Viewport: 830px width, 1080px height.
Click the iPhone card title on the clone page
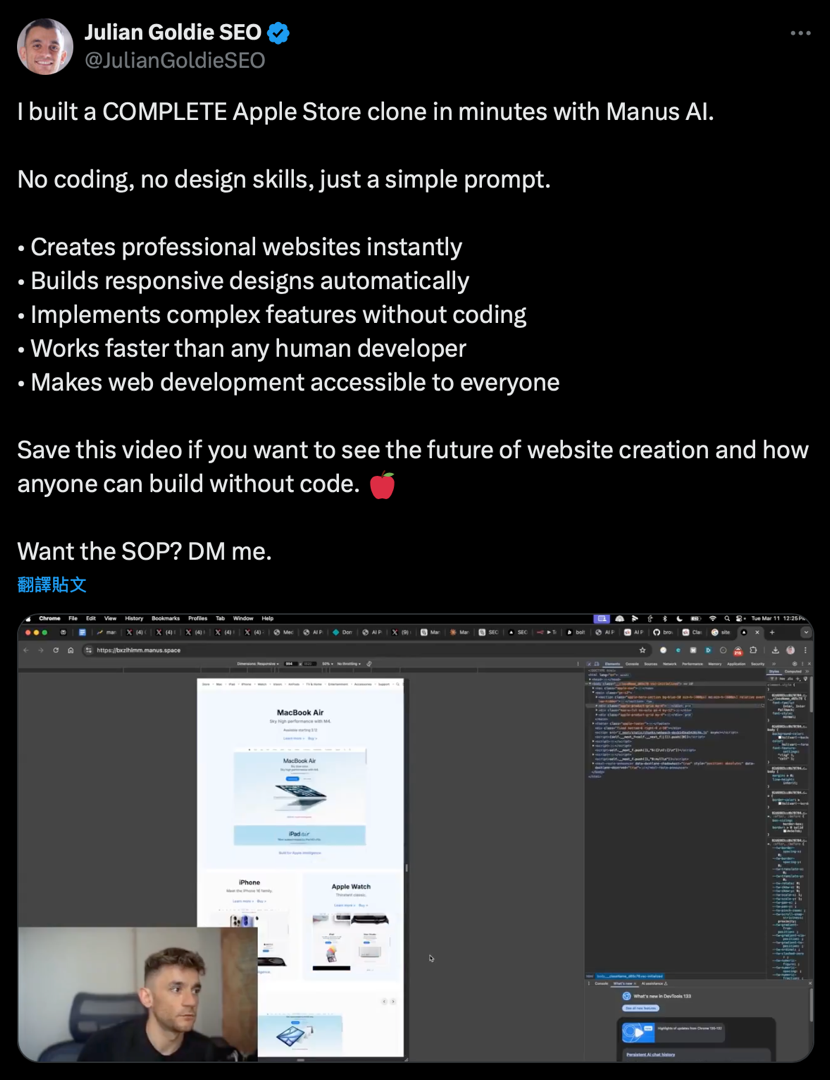pyautogui.click(x=249, y=882)
